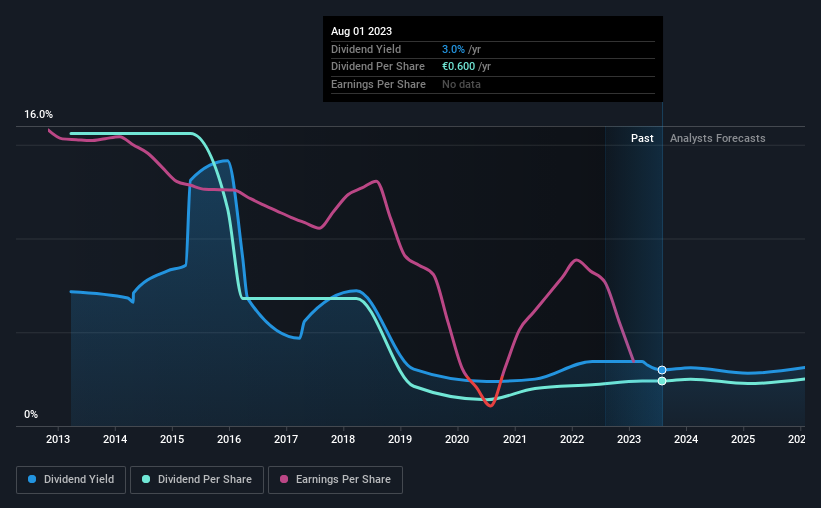The image size is (821, 508).
Task: Click the tooltip Earnings Per Share row label
Action: click(x=378, y=84)
